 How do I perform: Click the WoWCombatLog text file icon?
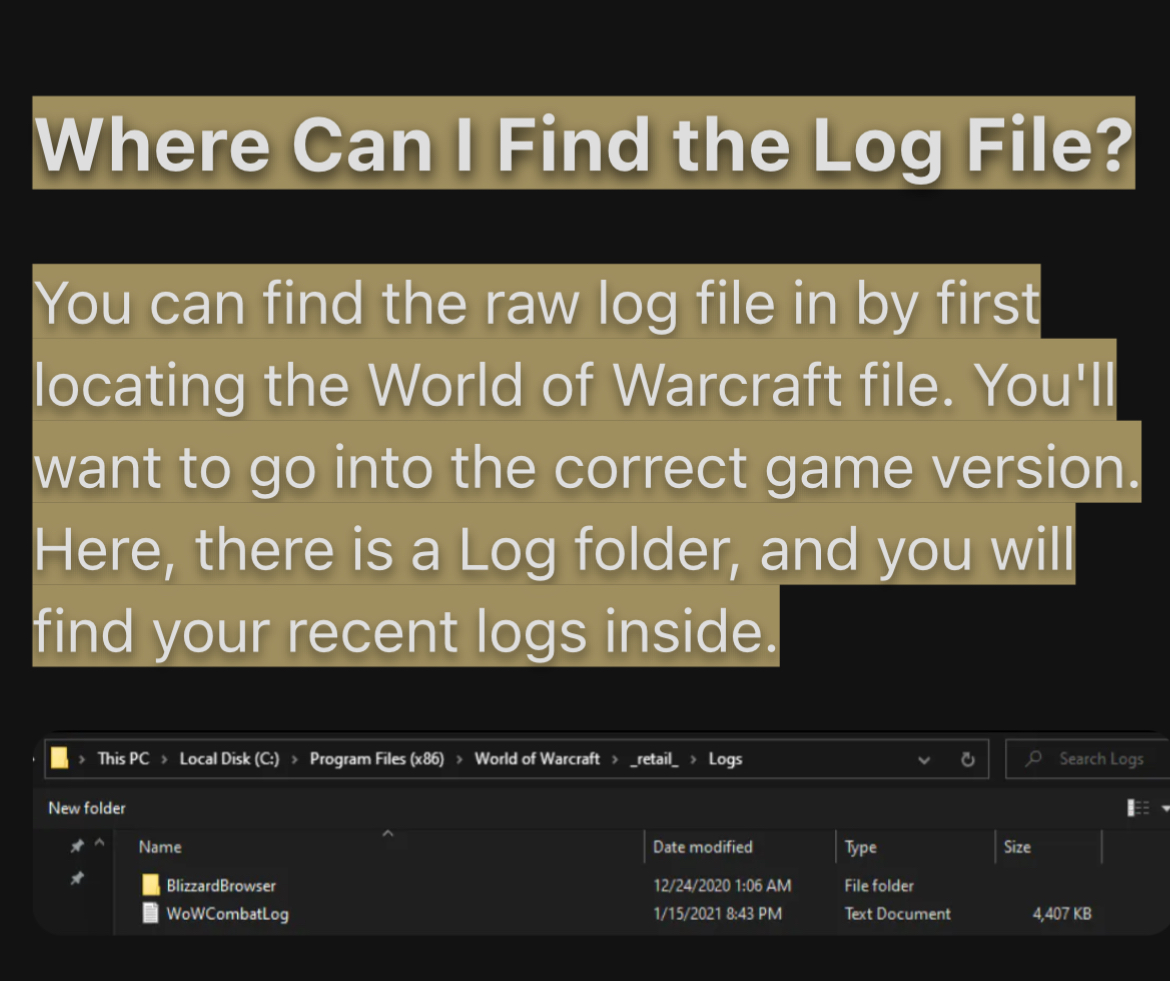[x=150, y=913]
